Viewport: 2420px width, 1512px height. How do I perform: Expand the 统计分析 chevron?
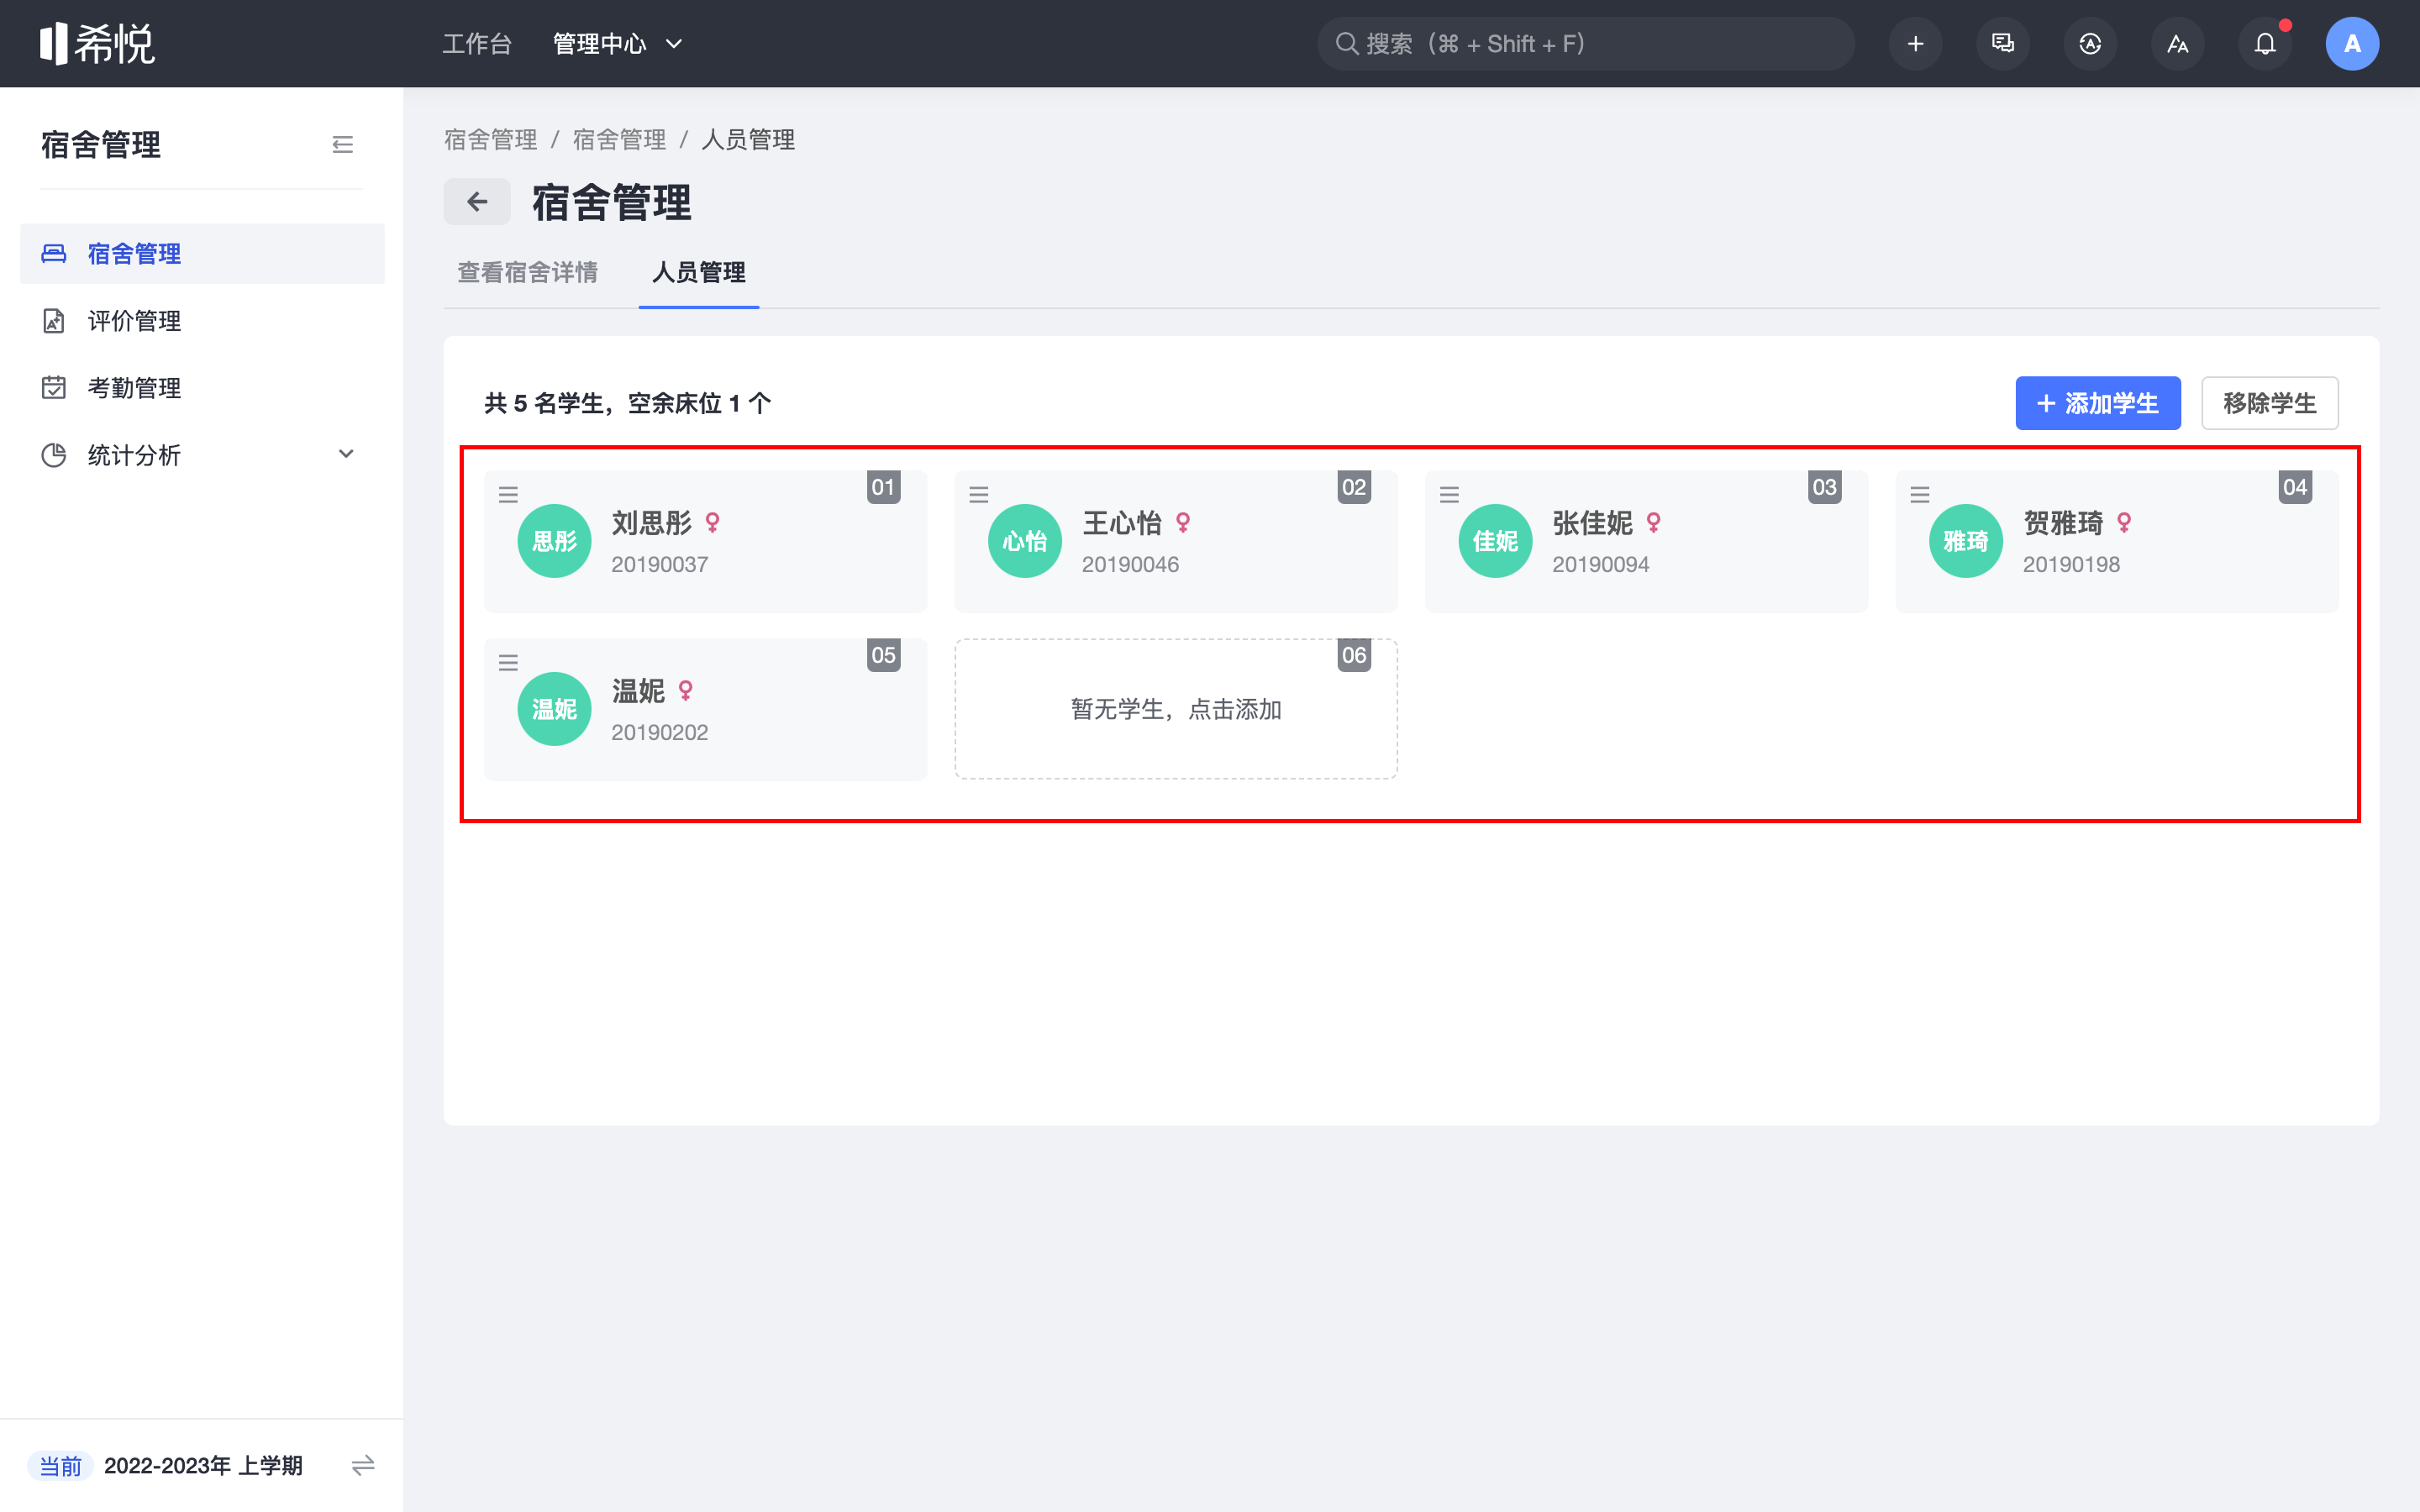pyautogui.click(x=346, y=454)
